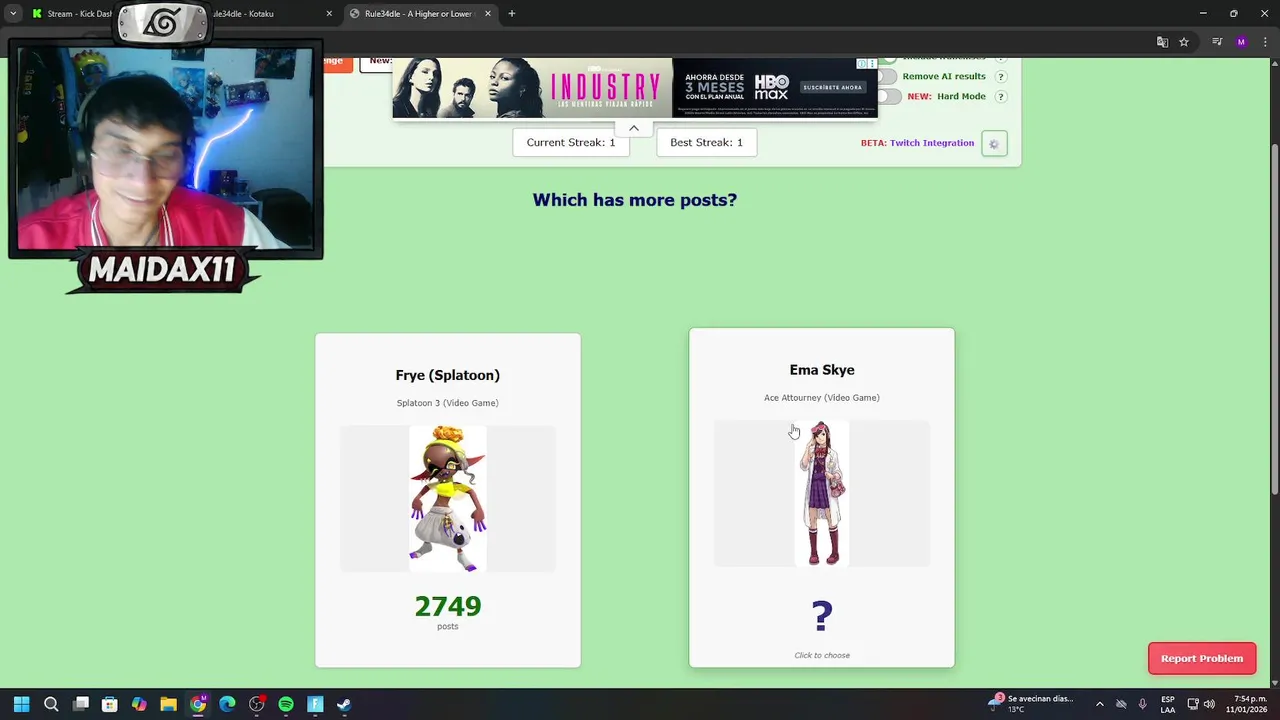Open Steam from the taskbar
Viewport: 1280px width, 720px height.
(x=344, y=704)
